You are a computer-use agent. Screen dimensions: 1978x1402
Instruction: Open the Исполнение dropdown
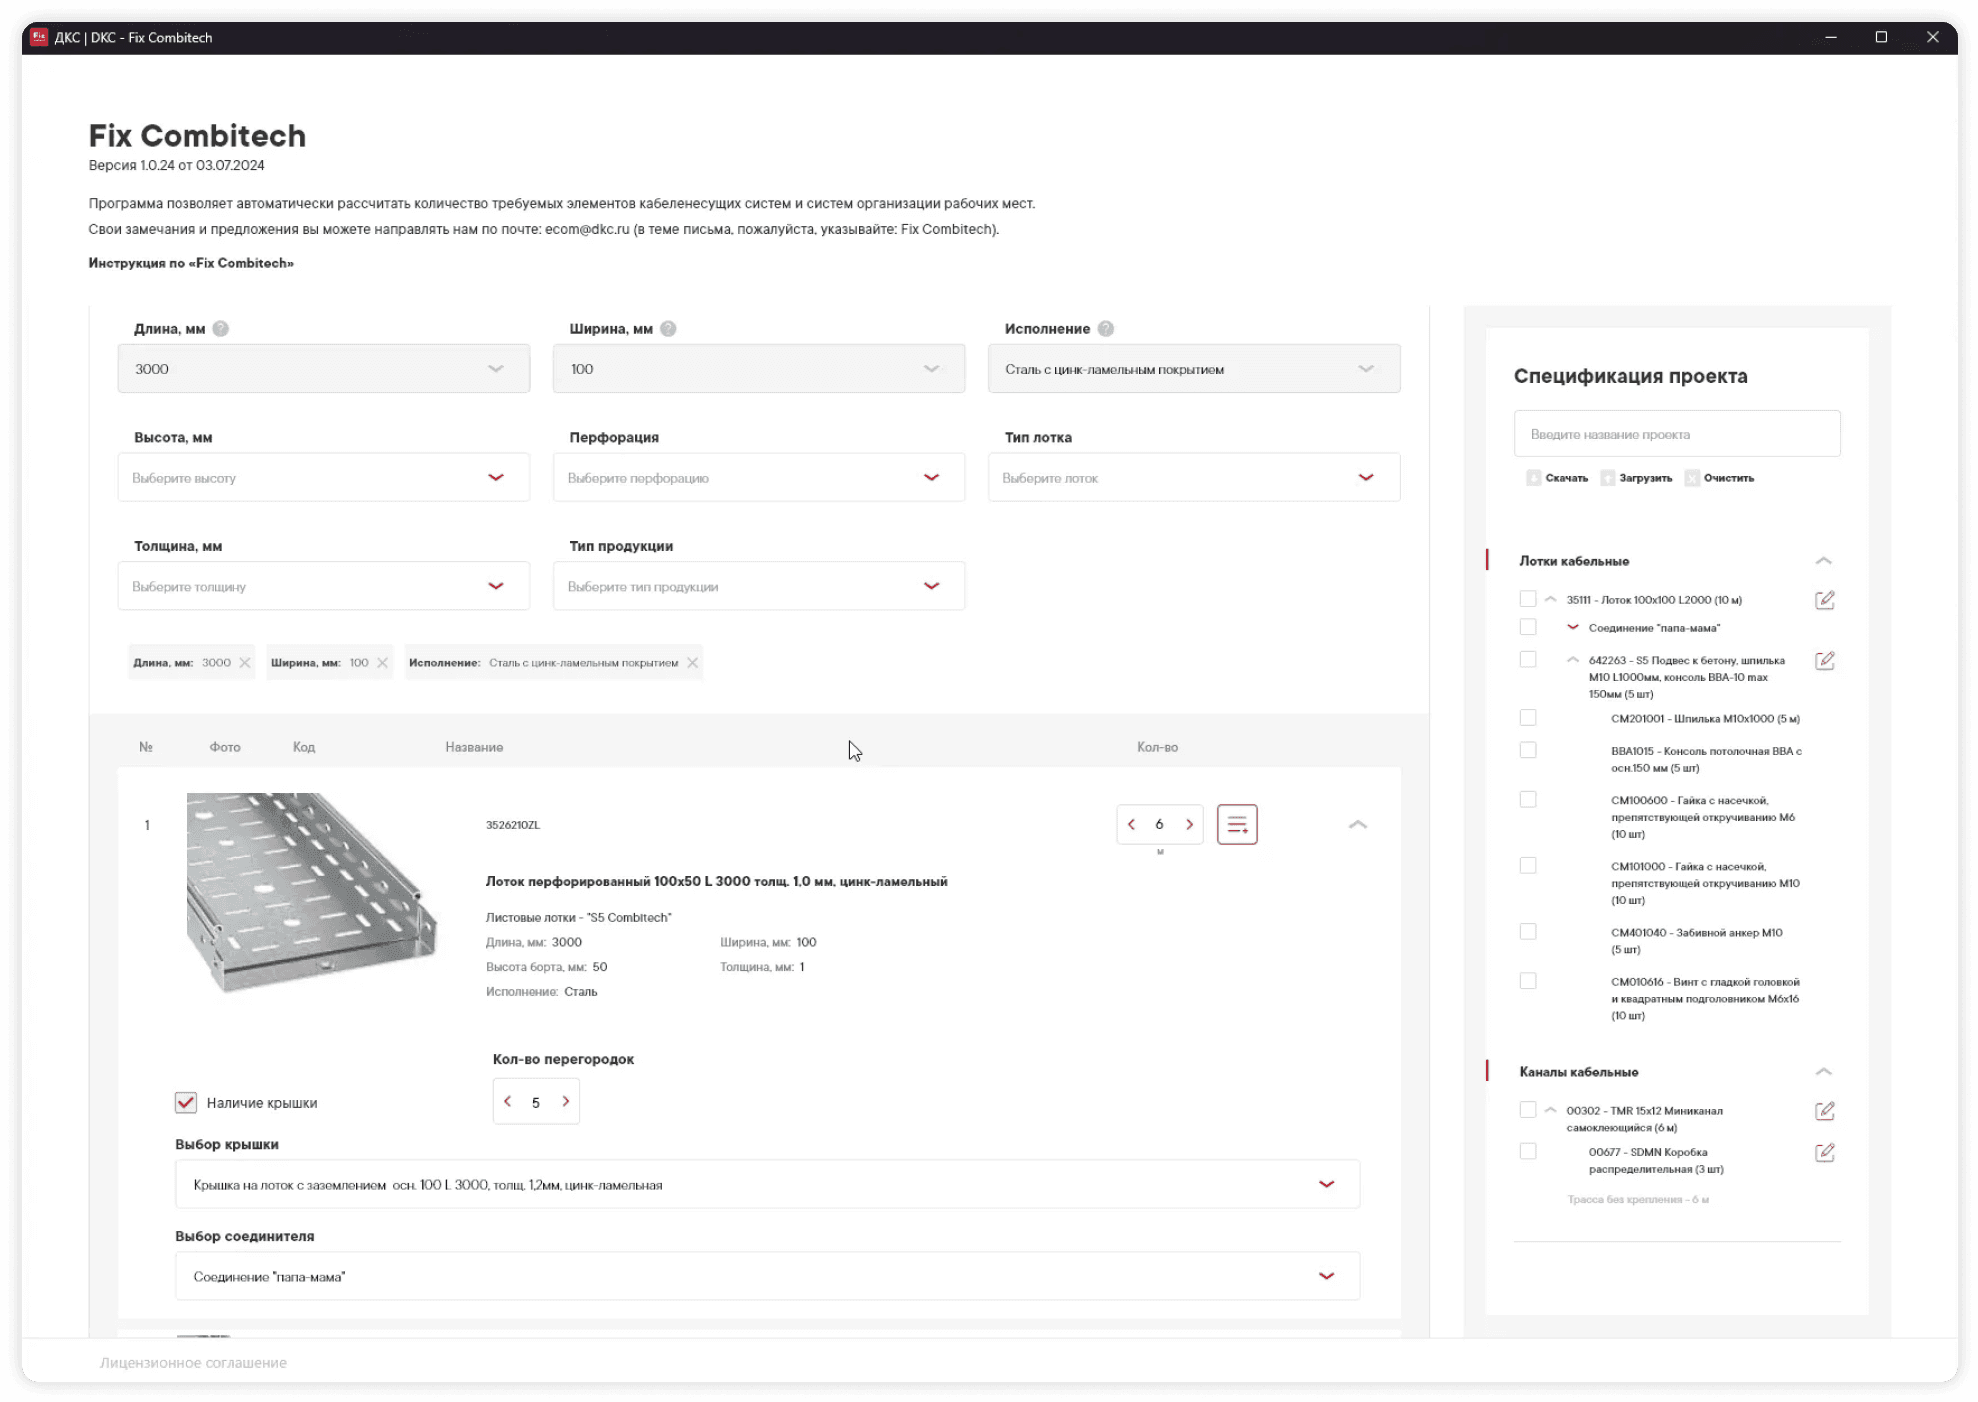click(x=1194, y=369)
